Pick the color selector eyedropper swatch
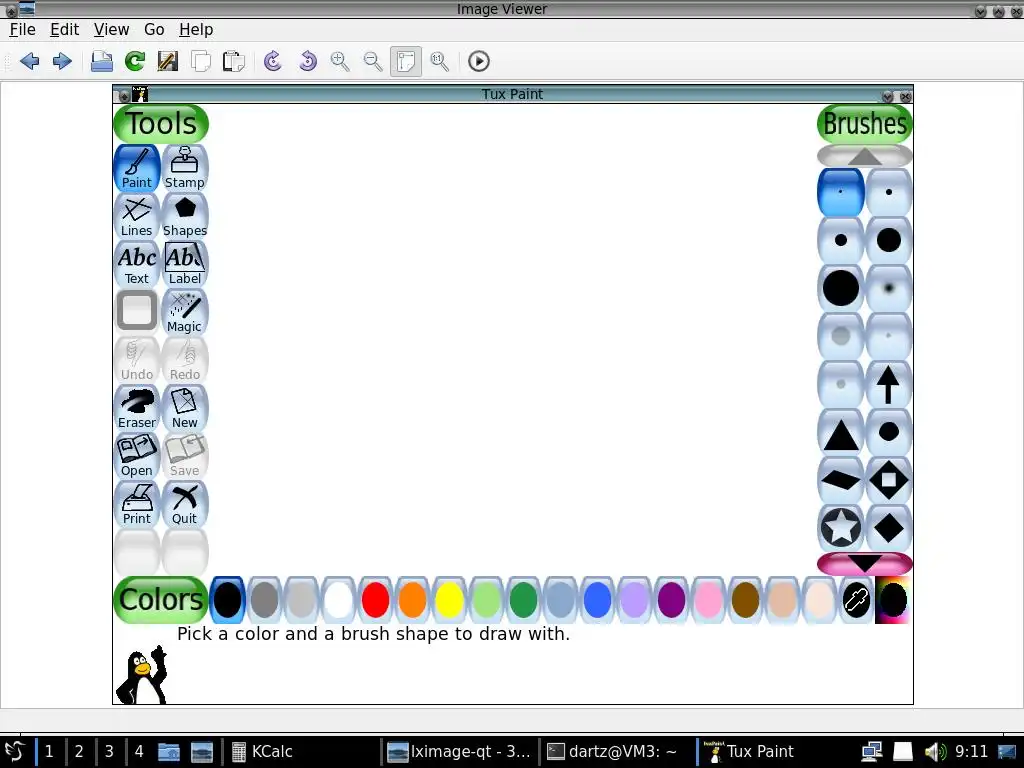 tap(856, 600)
